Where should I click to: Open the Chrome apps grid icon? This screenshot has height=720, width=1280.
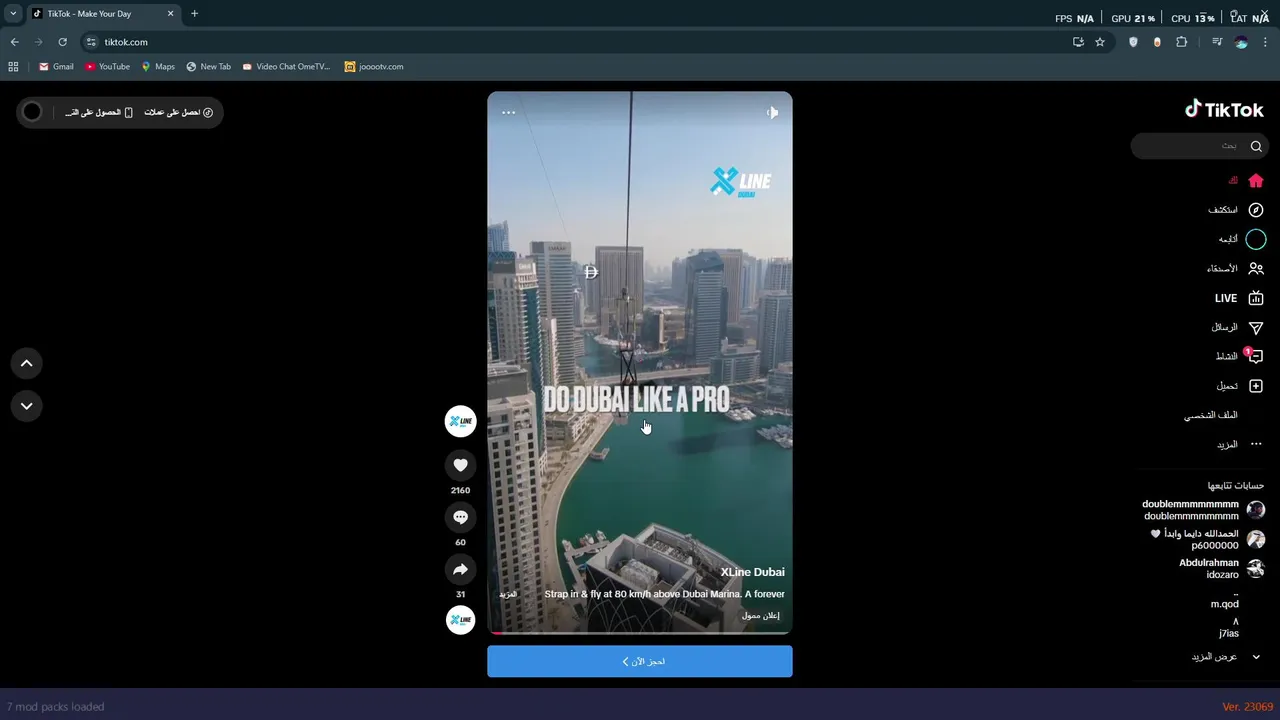tap(13, 67)
